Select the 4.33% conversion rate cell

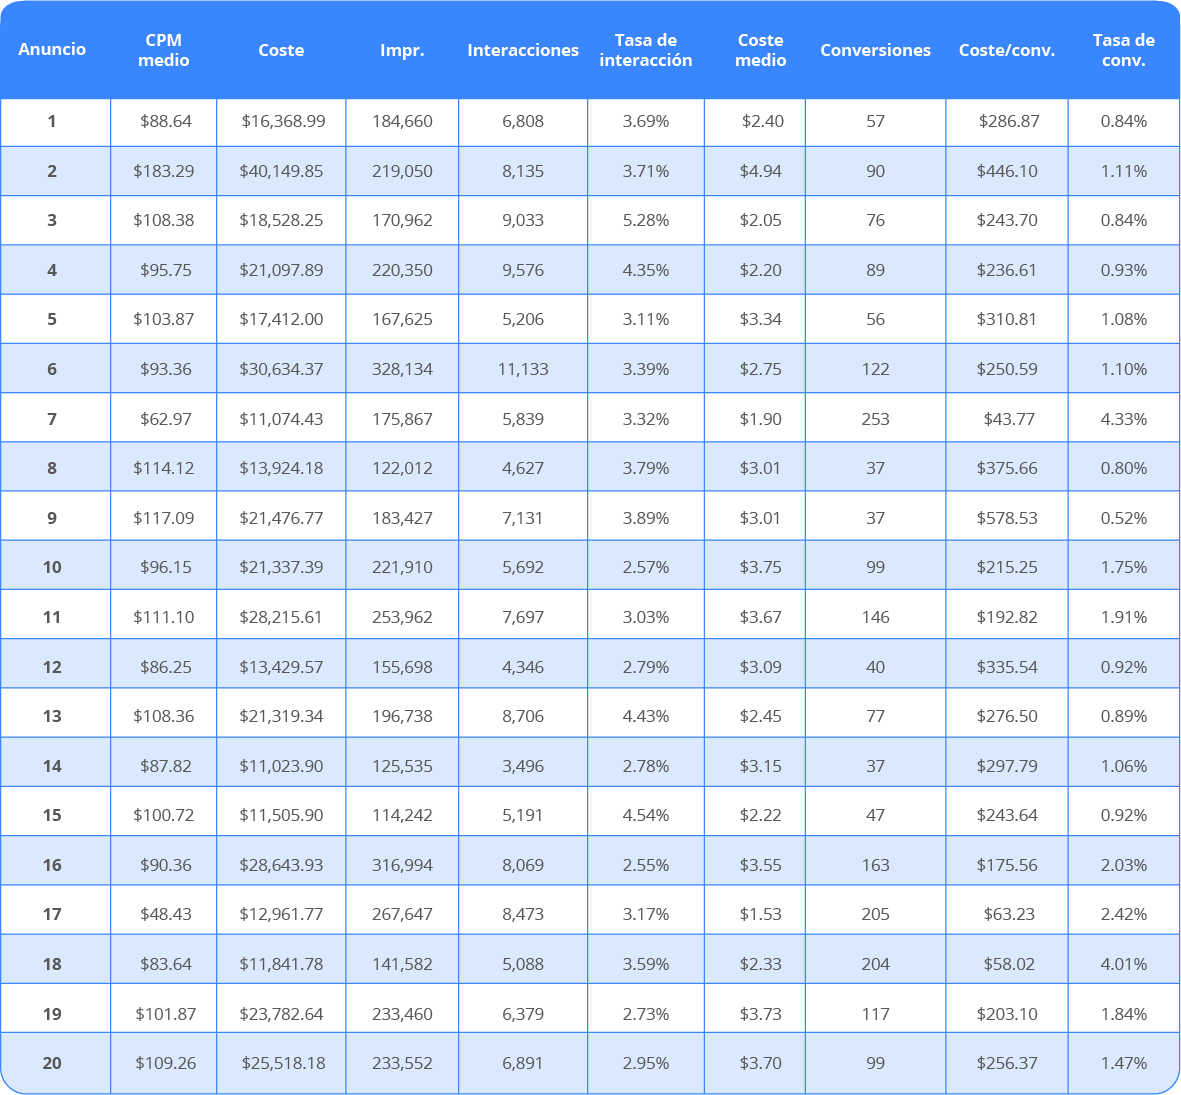point(1123,419)
